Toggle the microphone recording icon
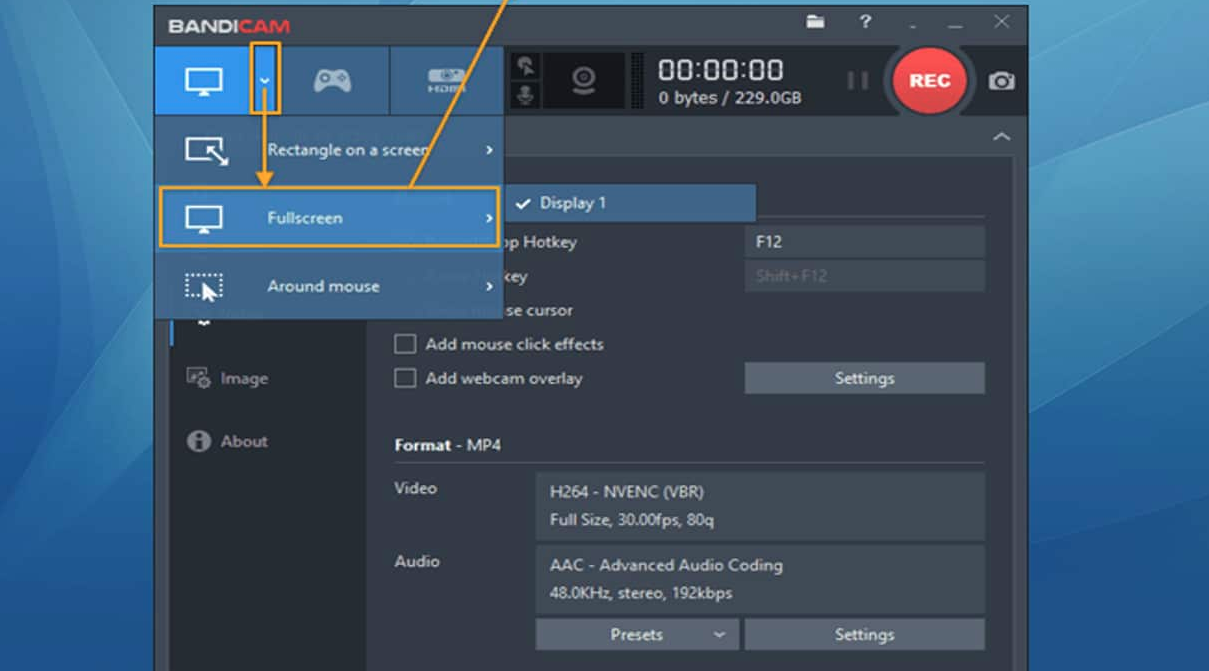 click(525, 95)
